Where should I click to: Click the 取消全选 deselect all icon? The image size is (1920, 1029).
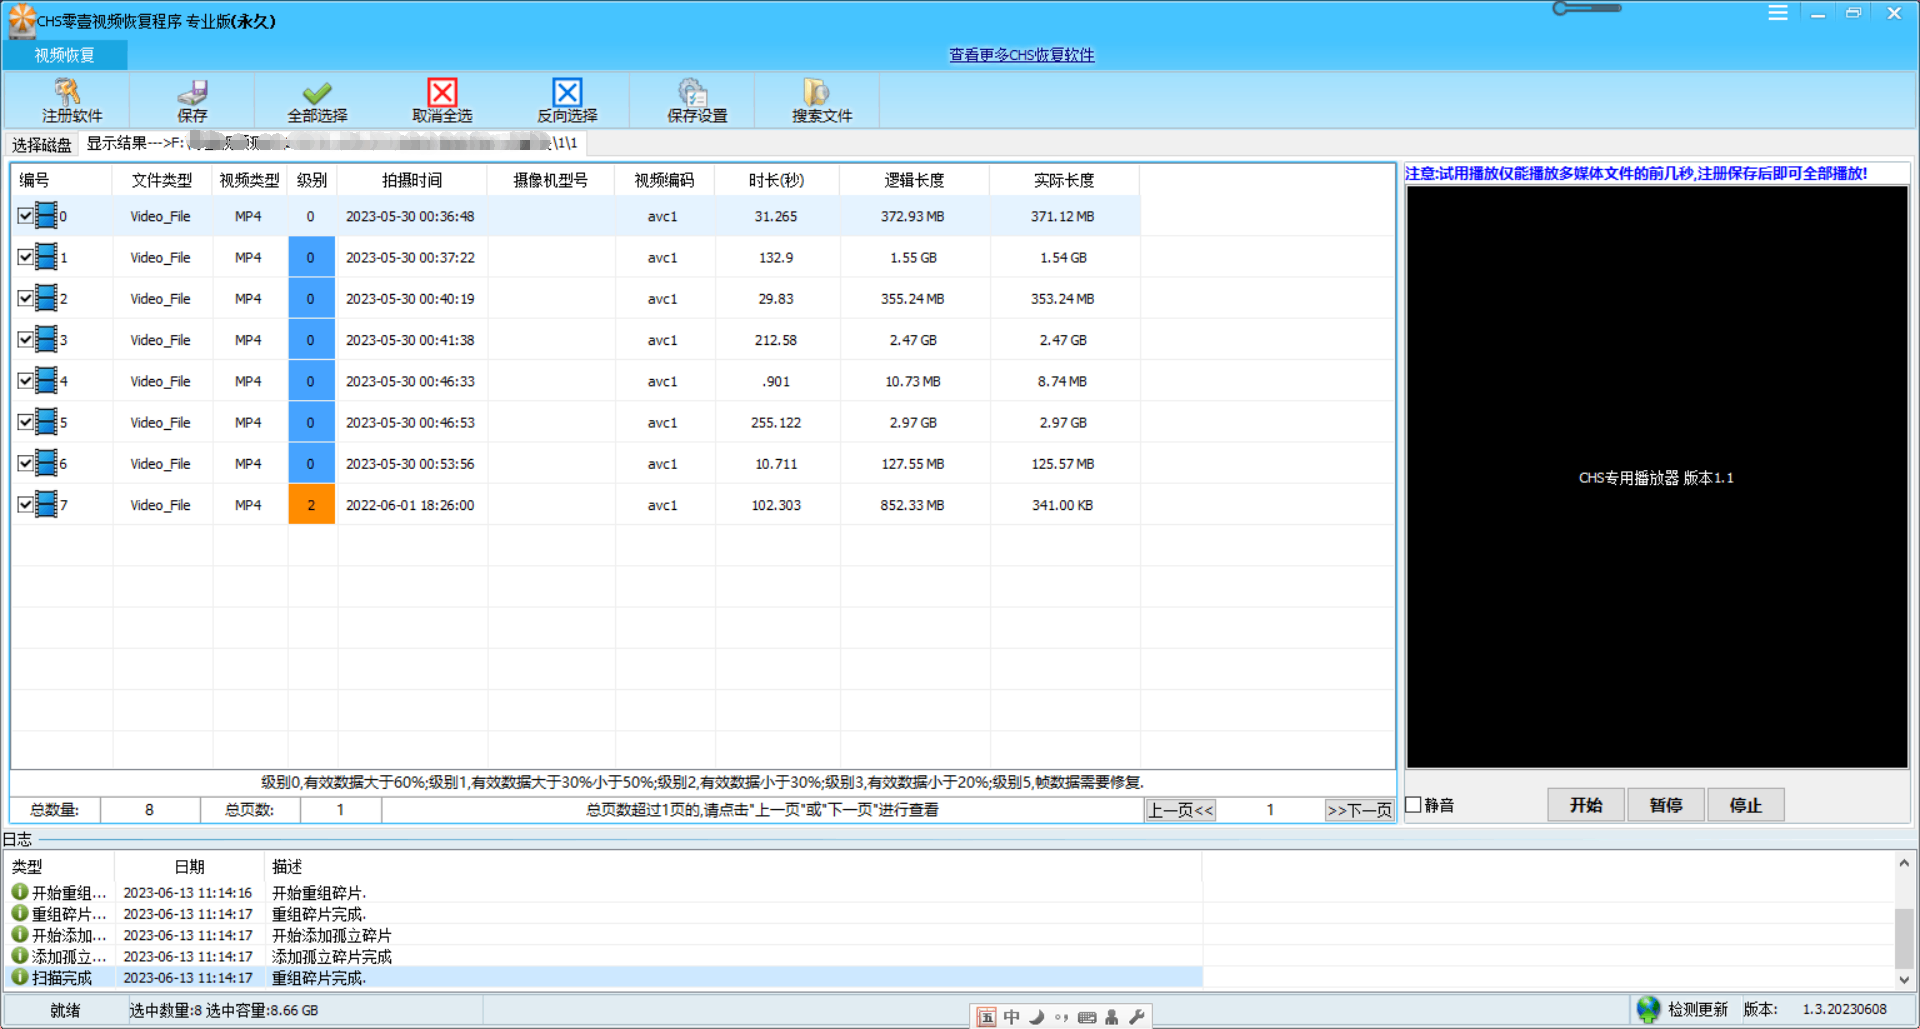click(442, 92)
